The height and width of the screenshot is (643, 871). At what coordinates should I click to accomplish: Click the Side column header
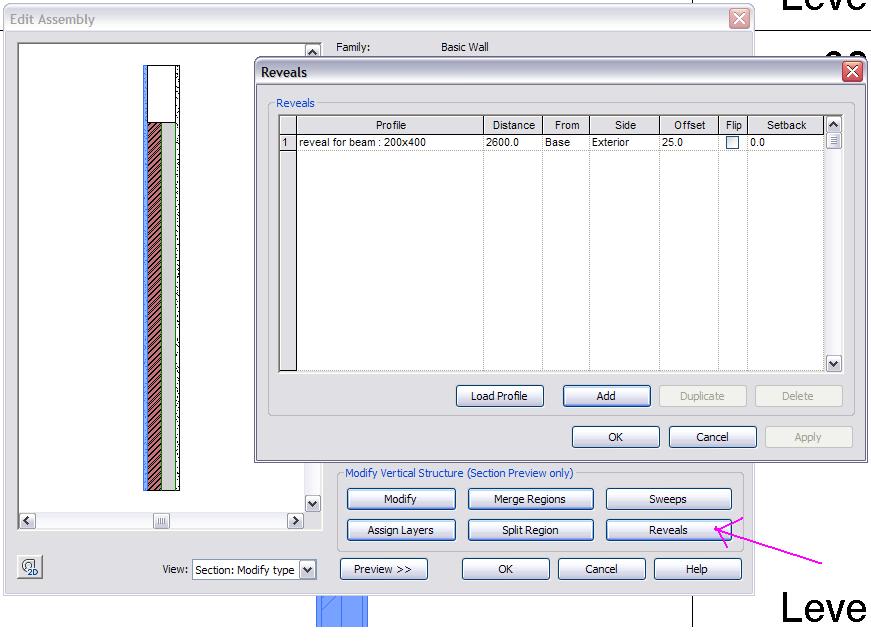[x=625, y=125]
